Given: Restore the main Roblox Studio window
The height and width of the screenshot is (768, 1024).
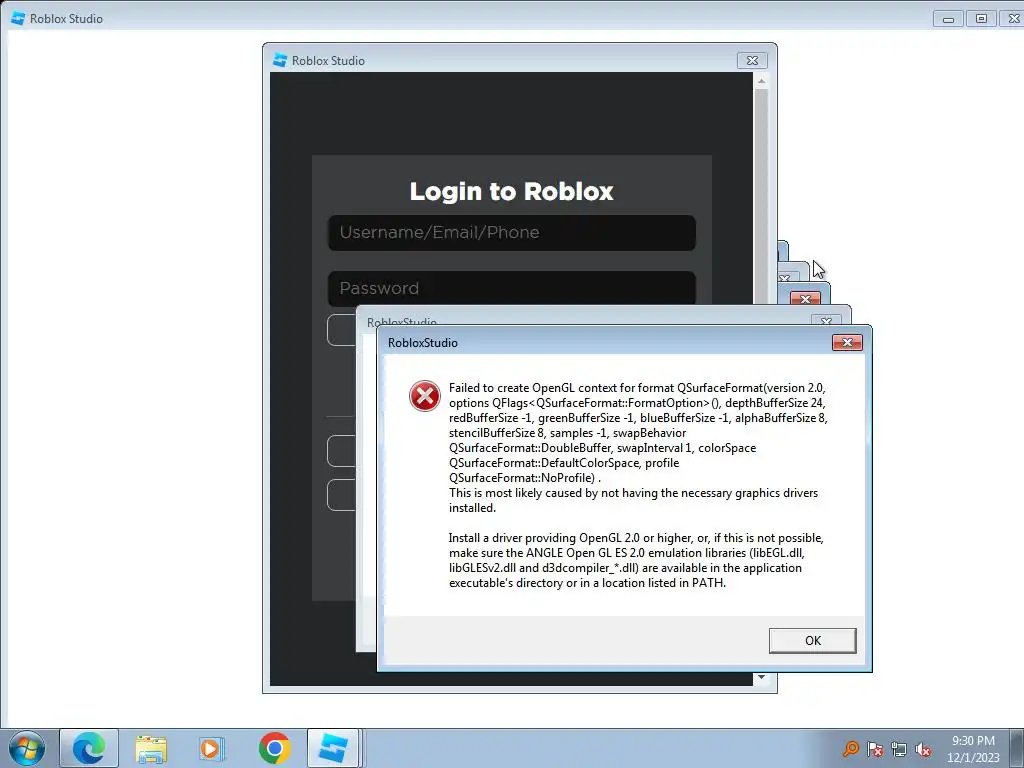Looking at the screenshot, I should [x=981, y=19].
